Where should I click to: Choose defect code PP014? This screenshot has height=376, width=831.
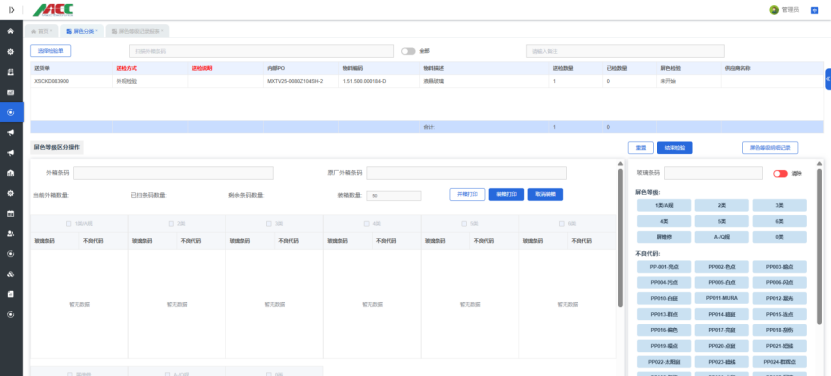click(x=722, y=314)
